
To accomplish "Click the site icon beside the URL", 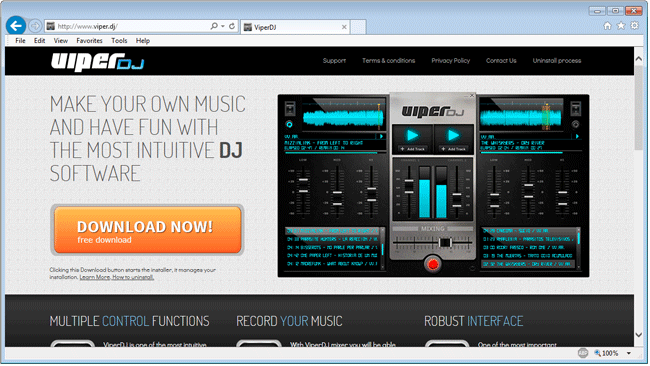I will click(x=51, y=27).
